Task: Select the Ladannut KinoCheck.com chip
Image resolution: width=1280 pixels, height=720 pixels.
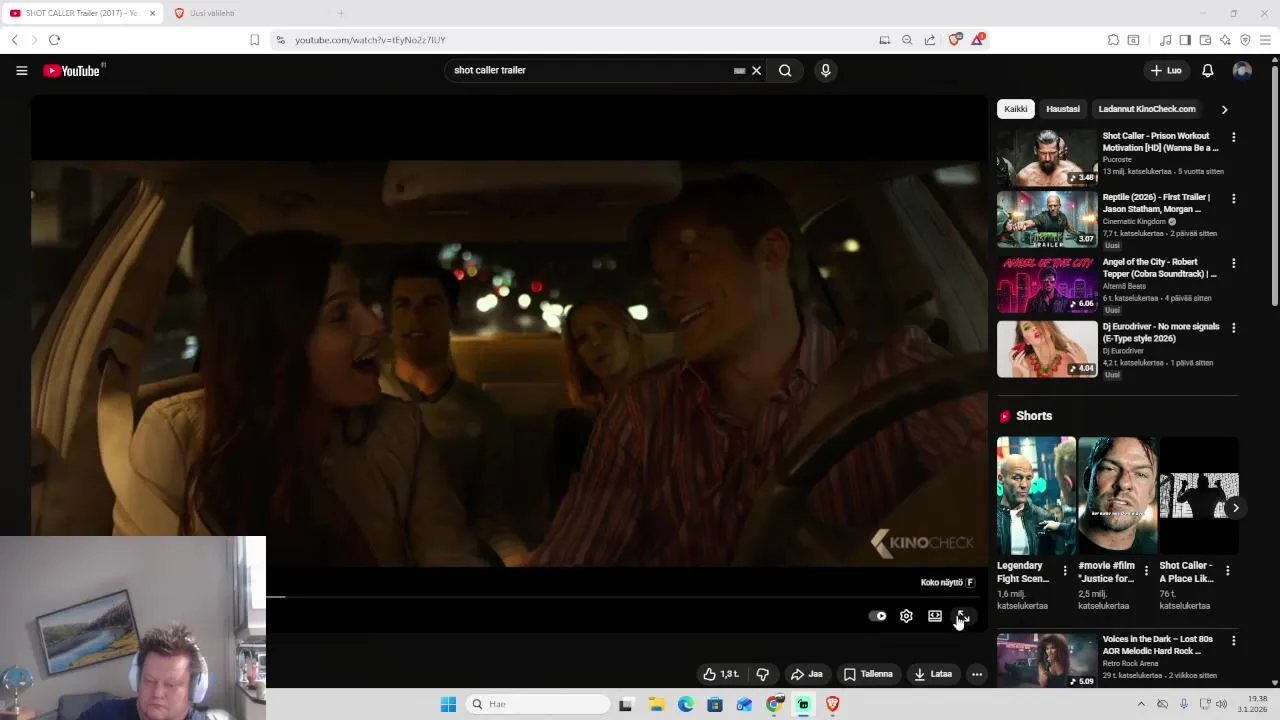Action: (x=1147, y=109)
